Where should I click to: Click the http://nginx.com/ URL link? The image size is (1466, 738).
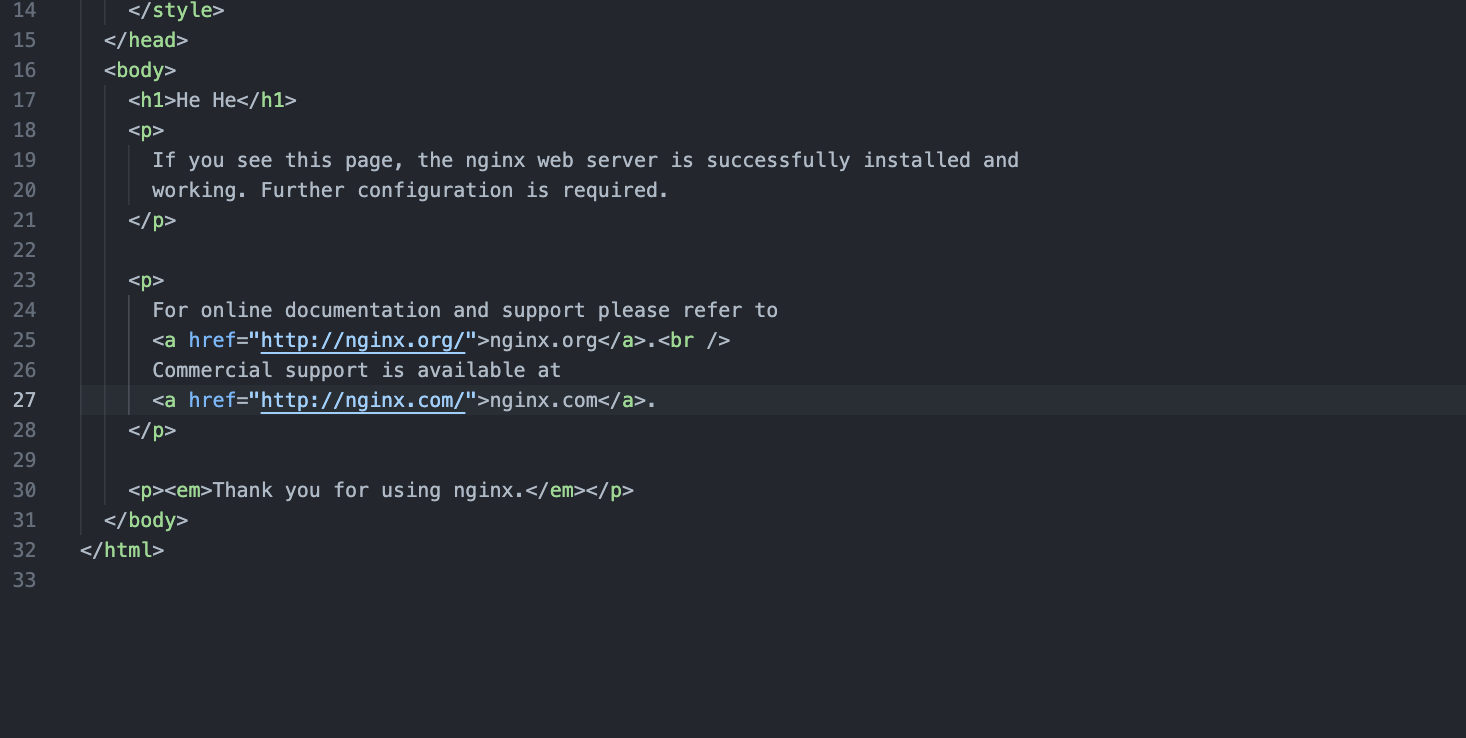363,400
